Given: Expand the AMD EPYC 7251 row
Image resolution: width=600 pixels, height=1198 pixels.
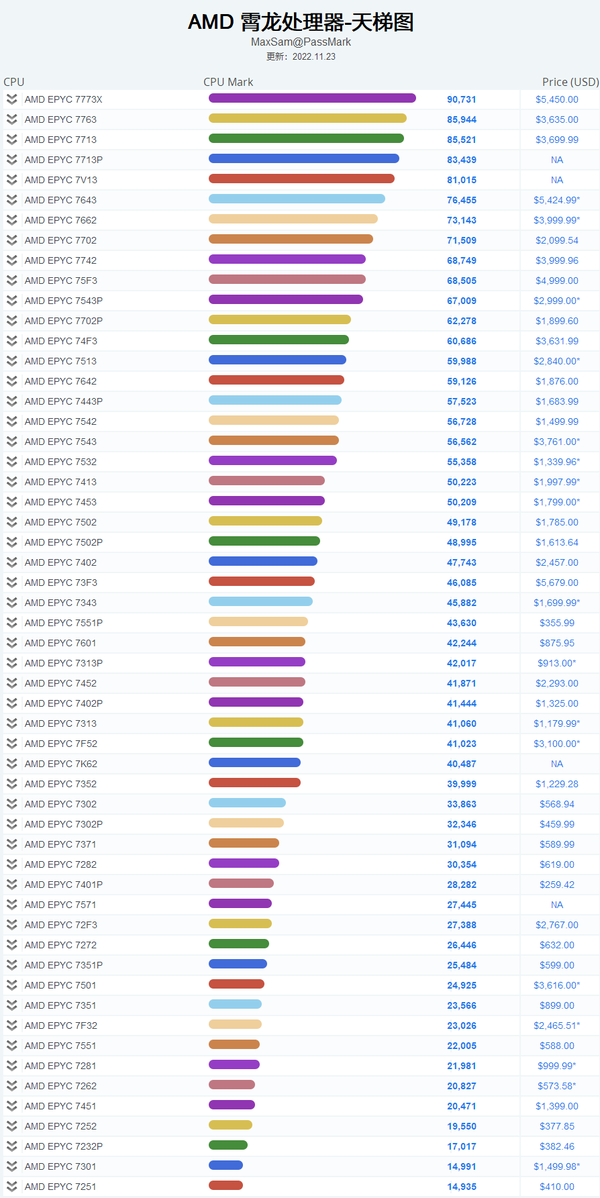Looking at the screenshot, I should (11, 1187).
